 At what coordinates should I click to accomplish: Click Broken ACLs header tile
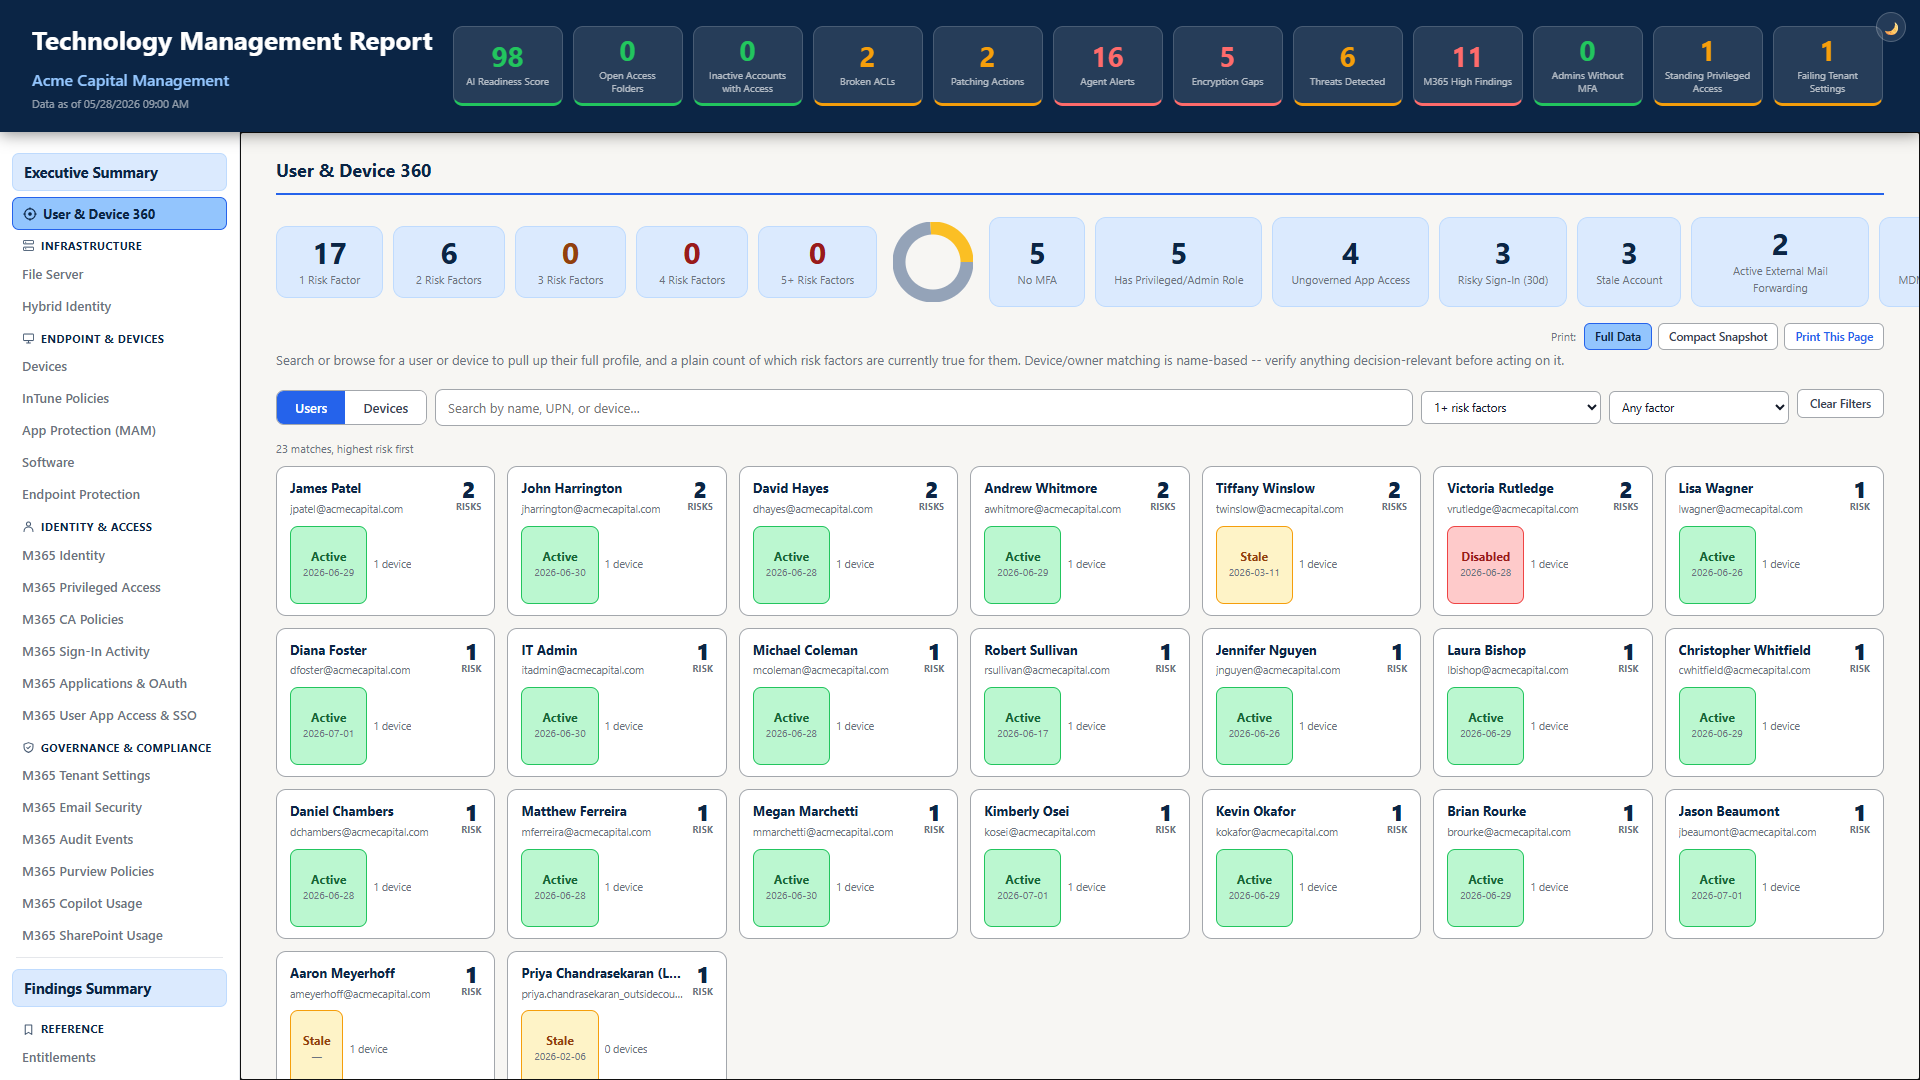pyautogui.click(x=867, y=65)
